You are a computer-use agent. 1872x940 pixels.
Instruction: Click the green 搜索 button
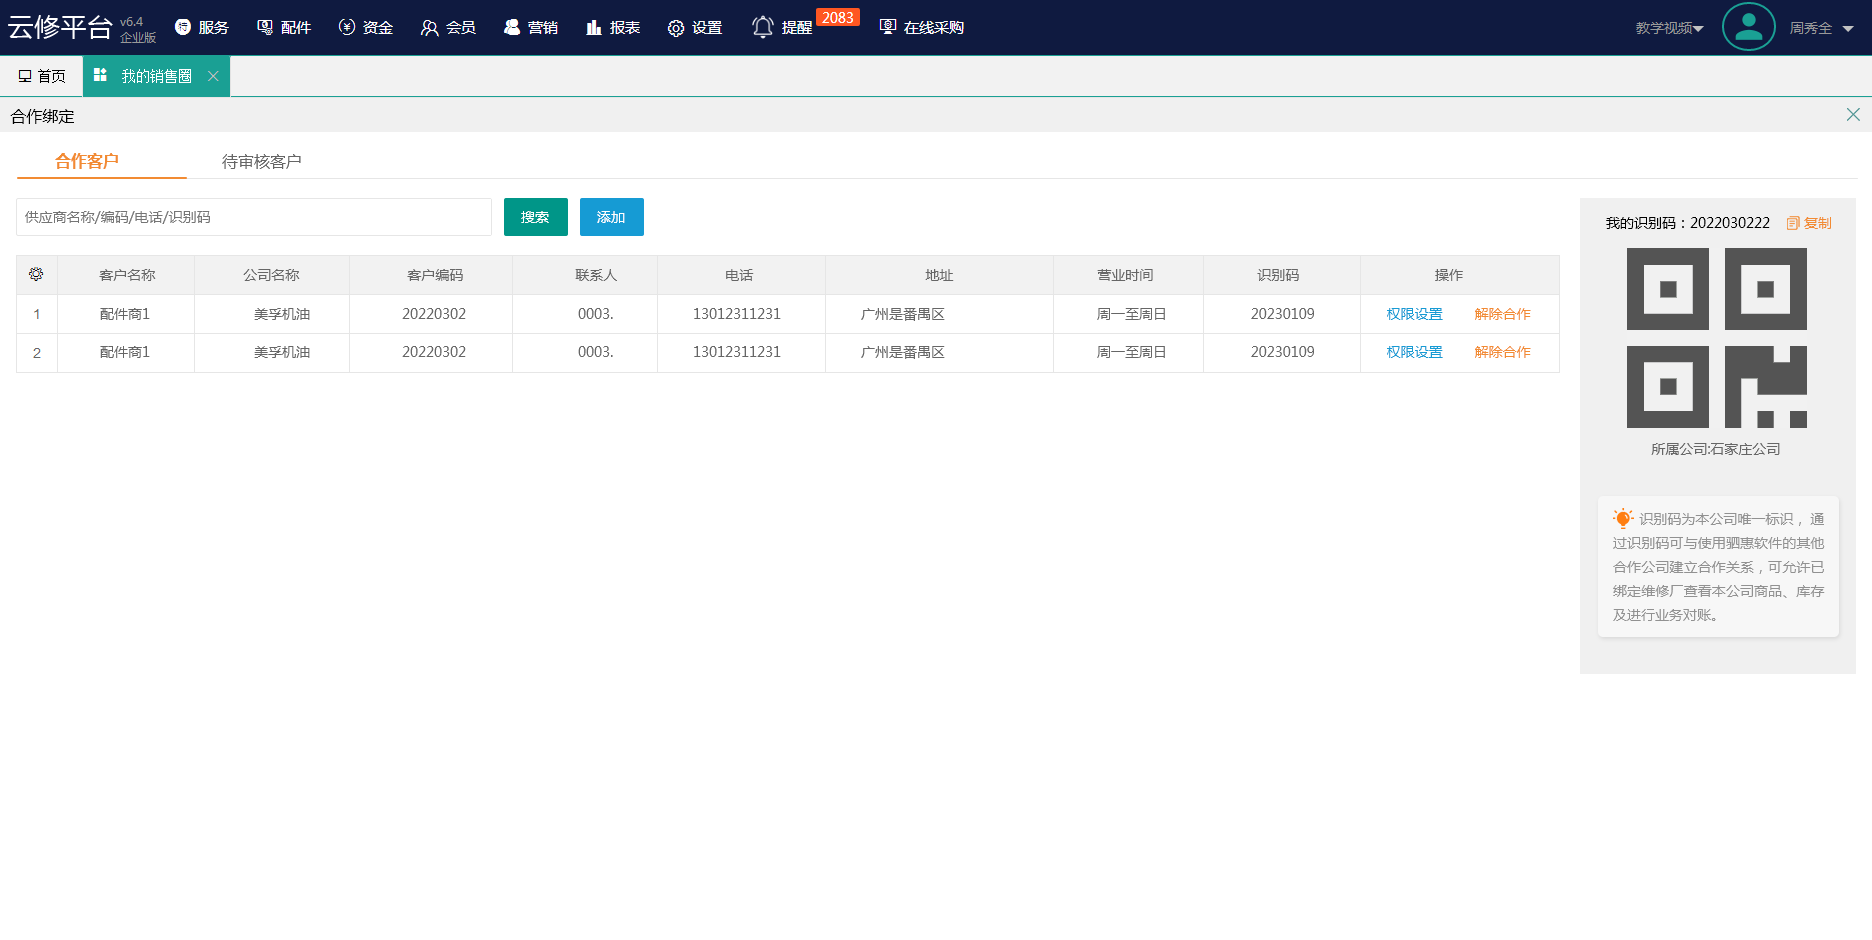click(x=535, y=217)
